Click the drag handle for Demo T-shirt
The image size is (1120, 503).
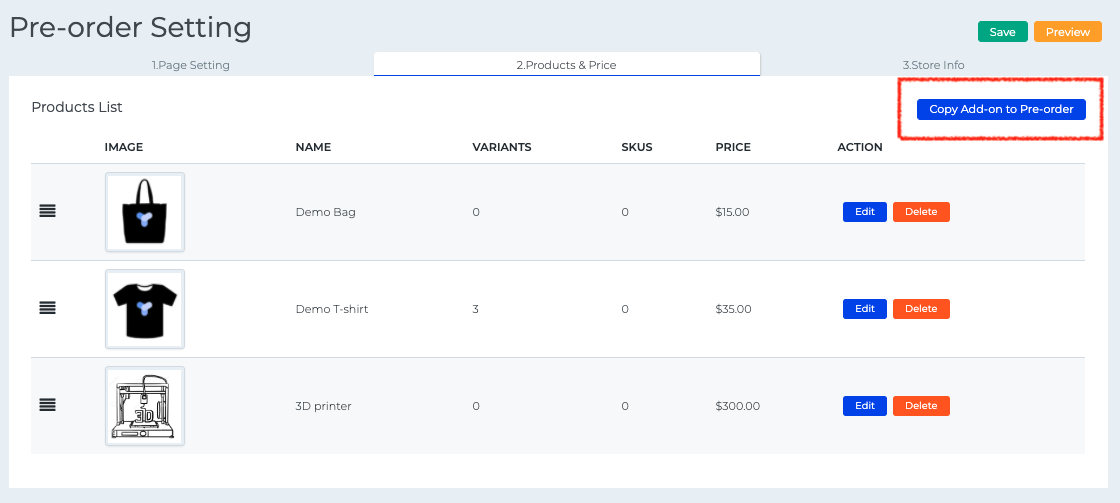(x=47, y=309)
